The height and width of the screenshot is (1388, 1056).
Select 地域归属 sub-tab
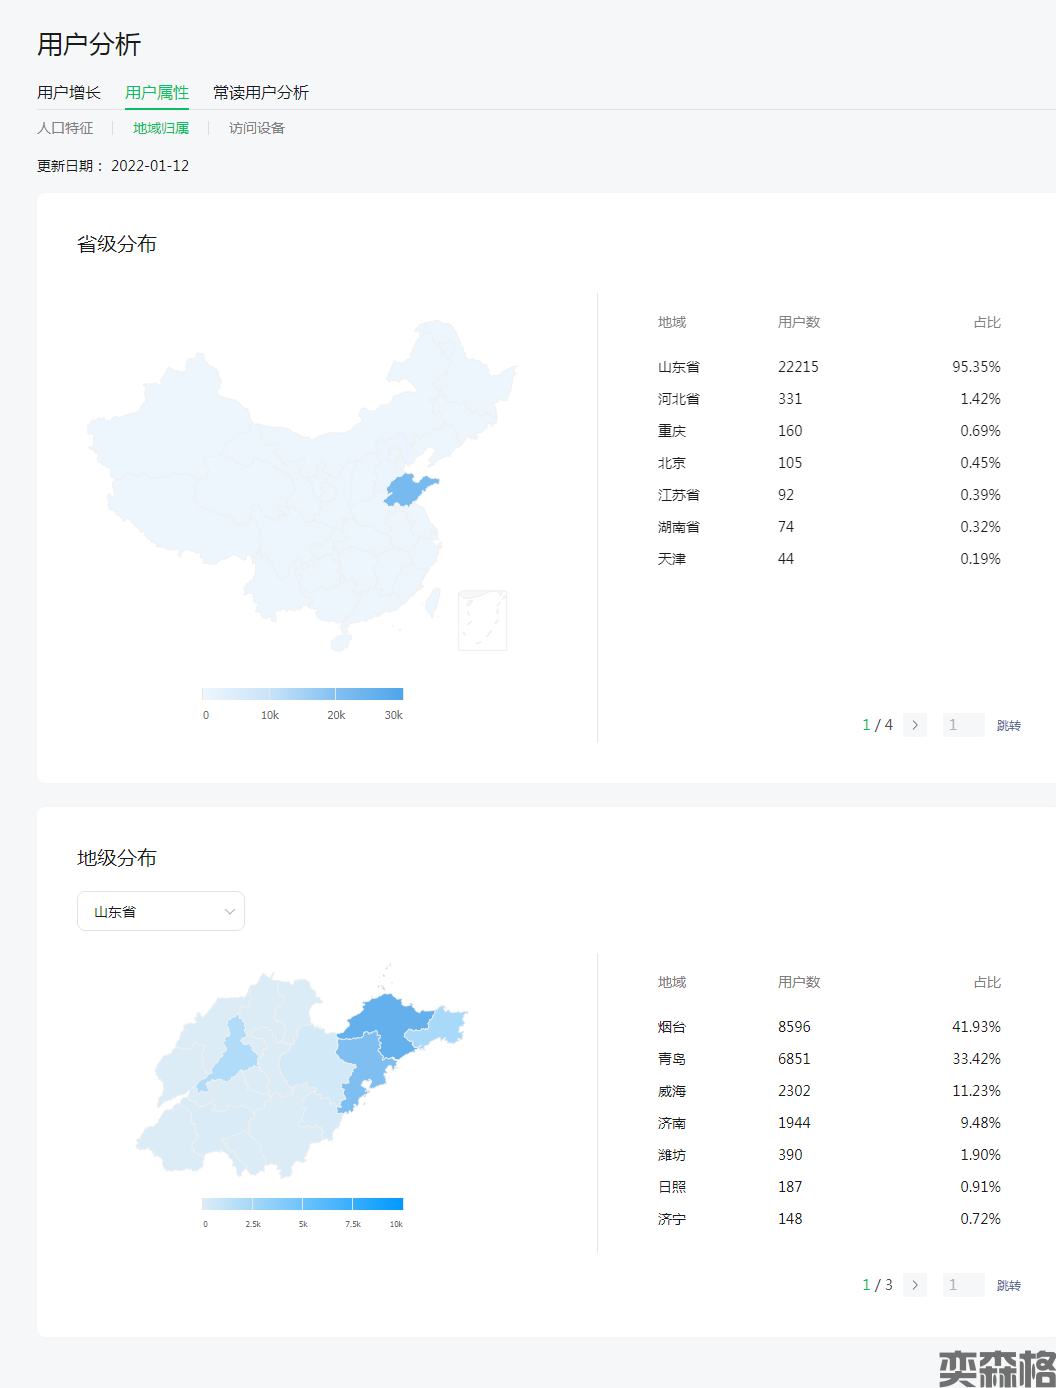click(x=161, y=128)
